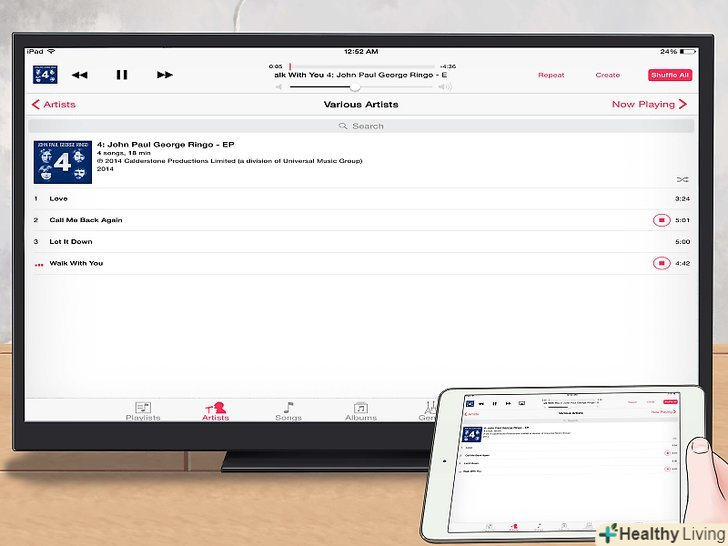Tap the battery indicator icon
This screenshot has width=728, height=546.
pos(688,52)
